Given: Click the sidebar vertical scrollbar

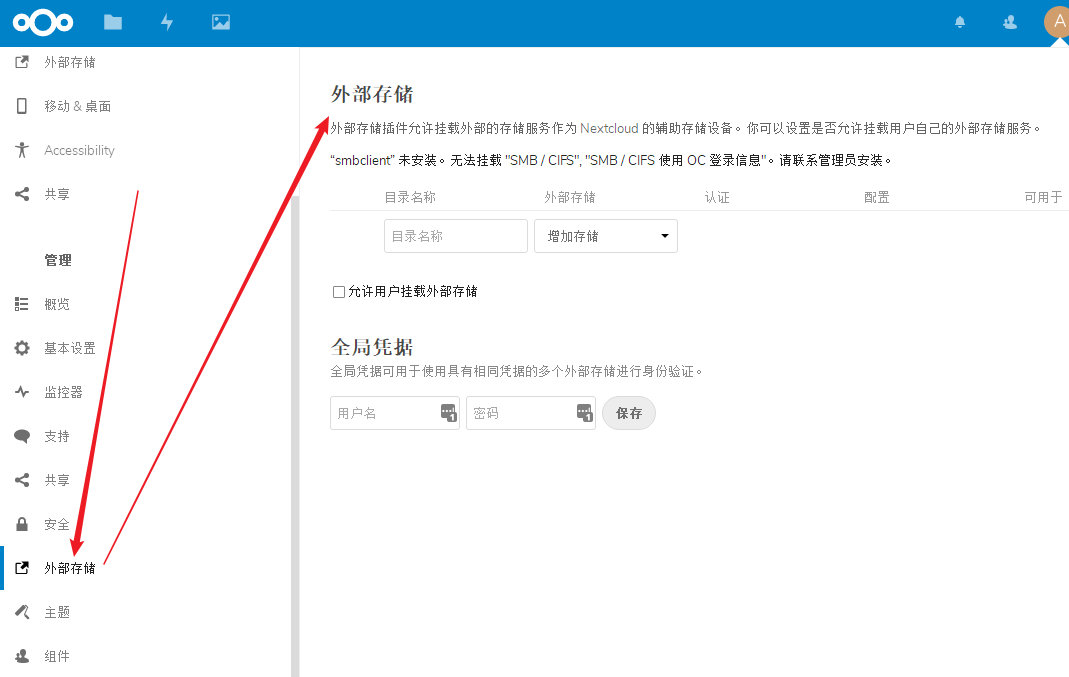Looking at the screenshot, I should 295,436.
